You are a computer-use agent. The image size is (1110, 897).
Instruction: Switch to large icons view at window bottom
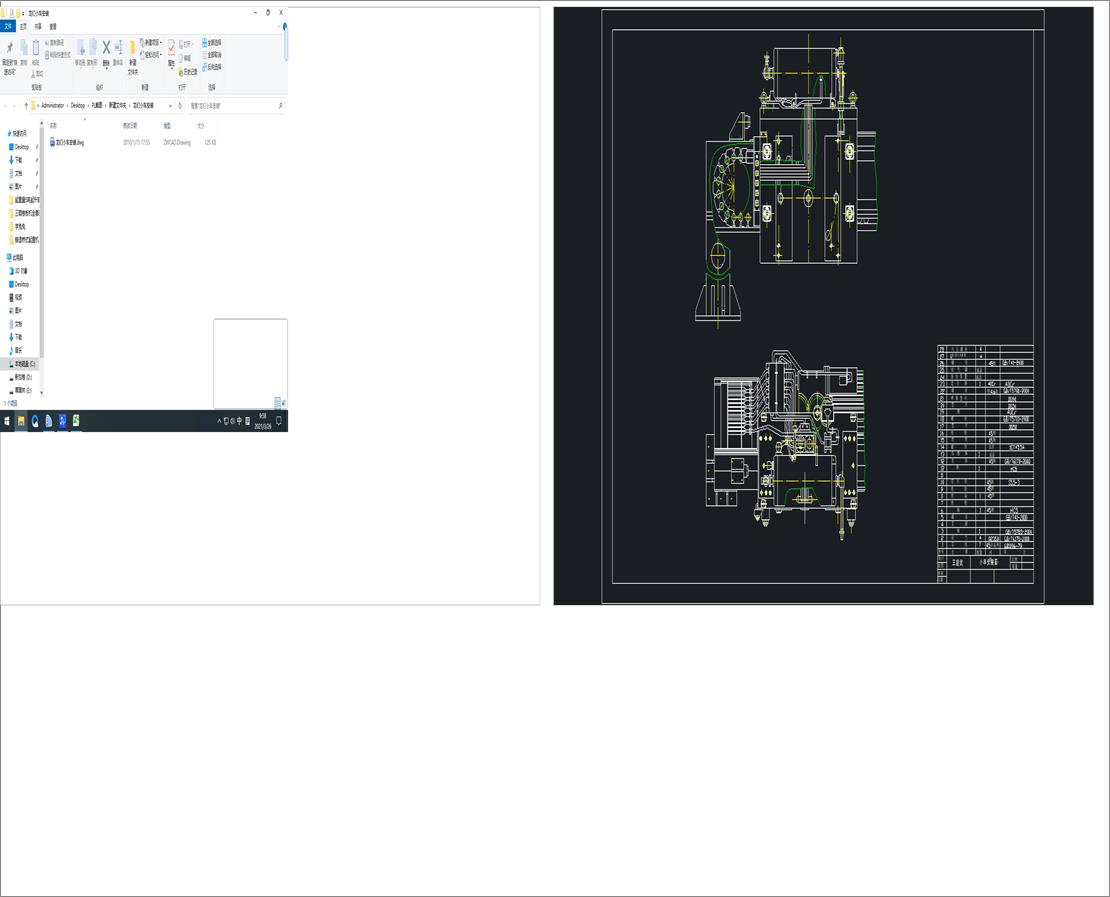pyautogui.click(x=284, y=403)
